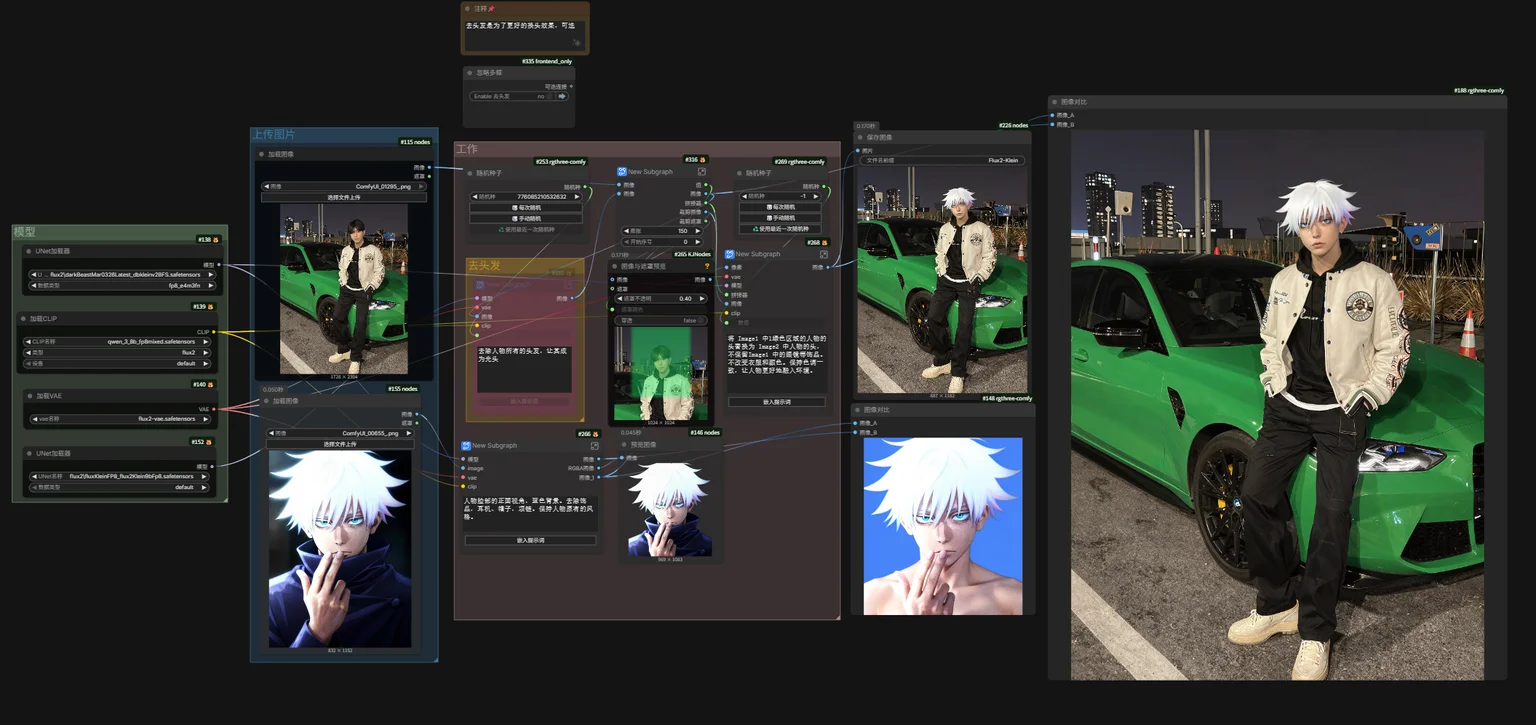This screenshot has width=1536, height=725.
Task: Click the #138 node badge icon
Action: (216, 240)
